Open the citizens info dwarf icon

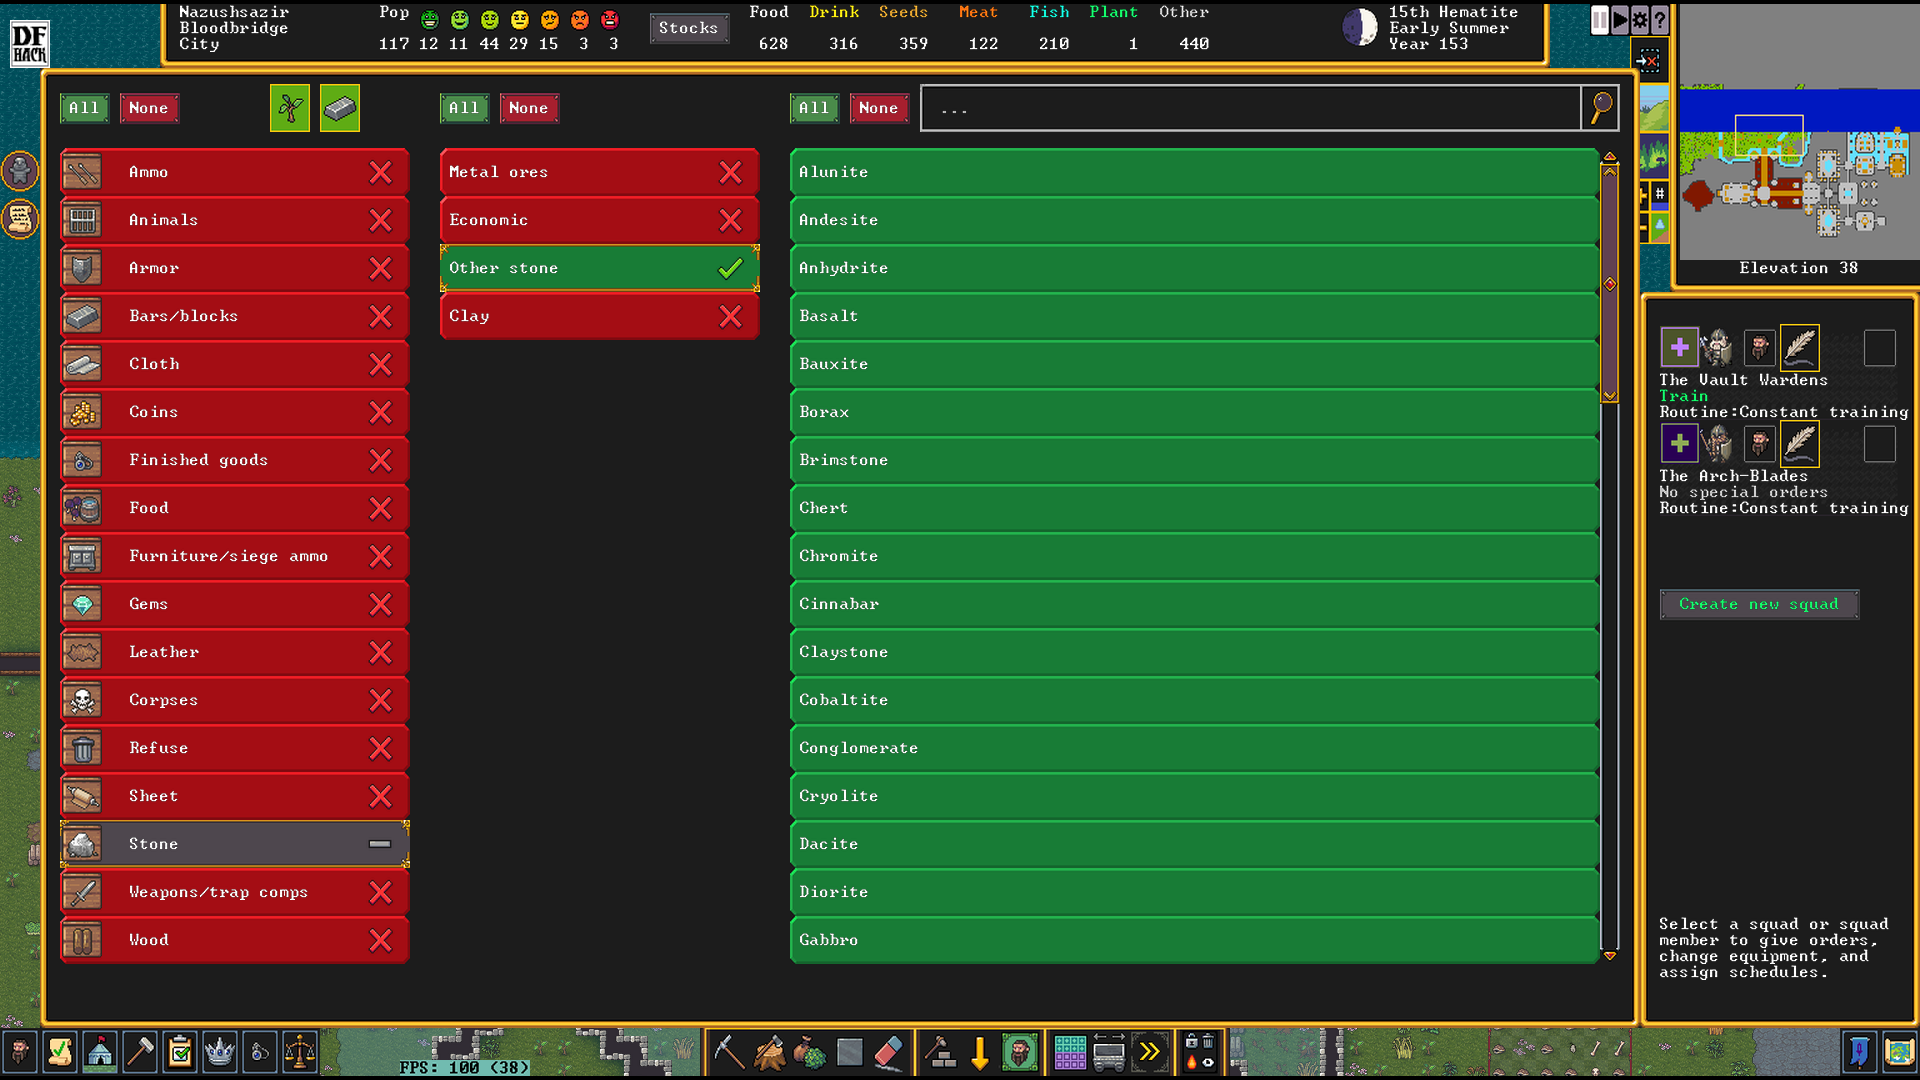coord(20,1052)
